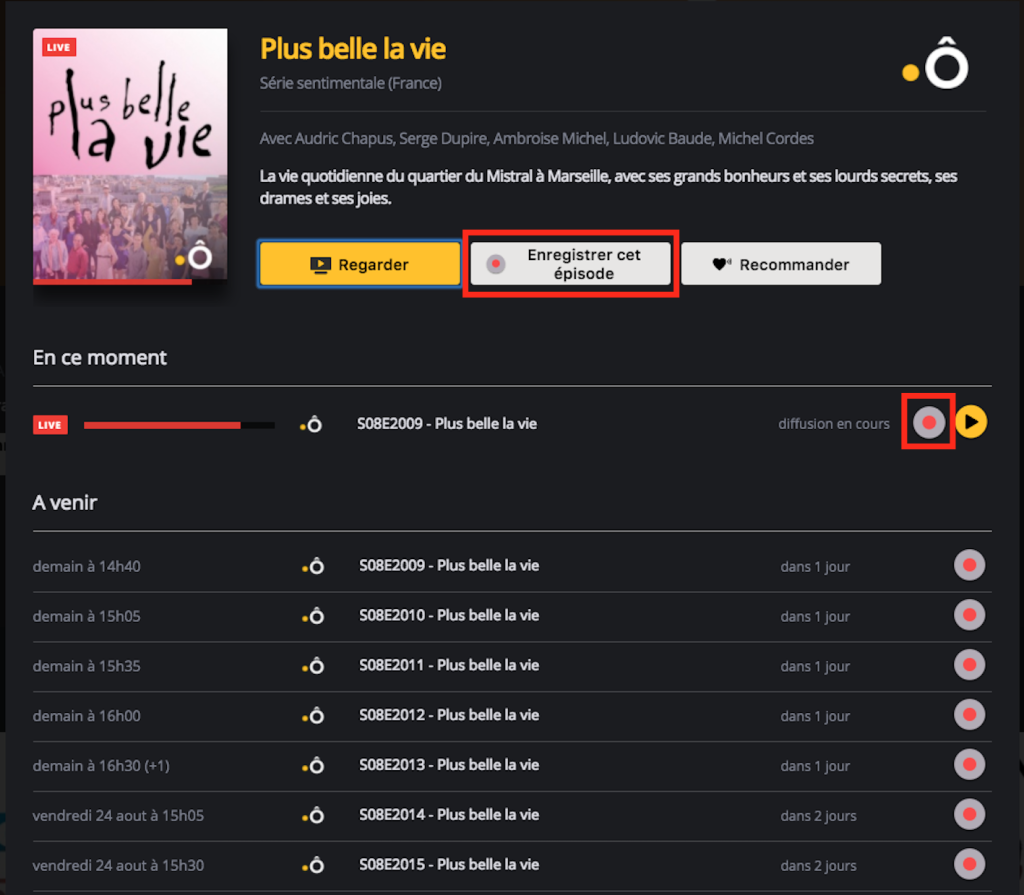Record the live episode with the red dot

coord(929,422)
